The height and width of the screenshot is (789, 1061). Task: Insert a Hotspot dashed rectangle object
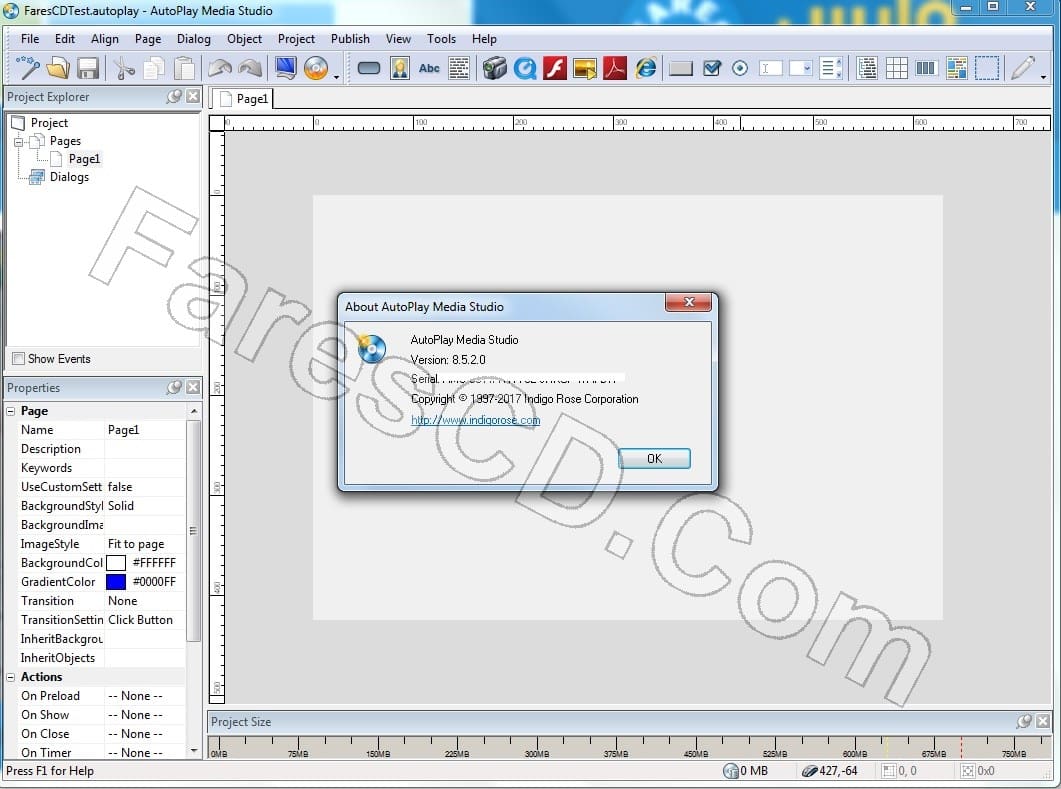(987, 68)
